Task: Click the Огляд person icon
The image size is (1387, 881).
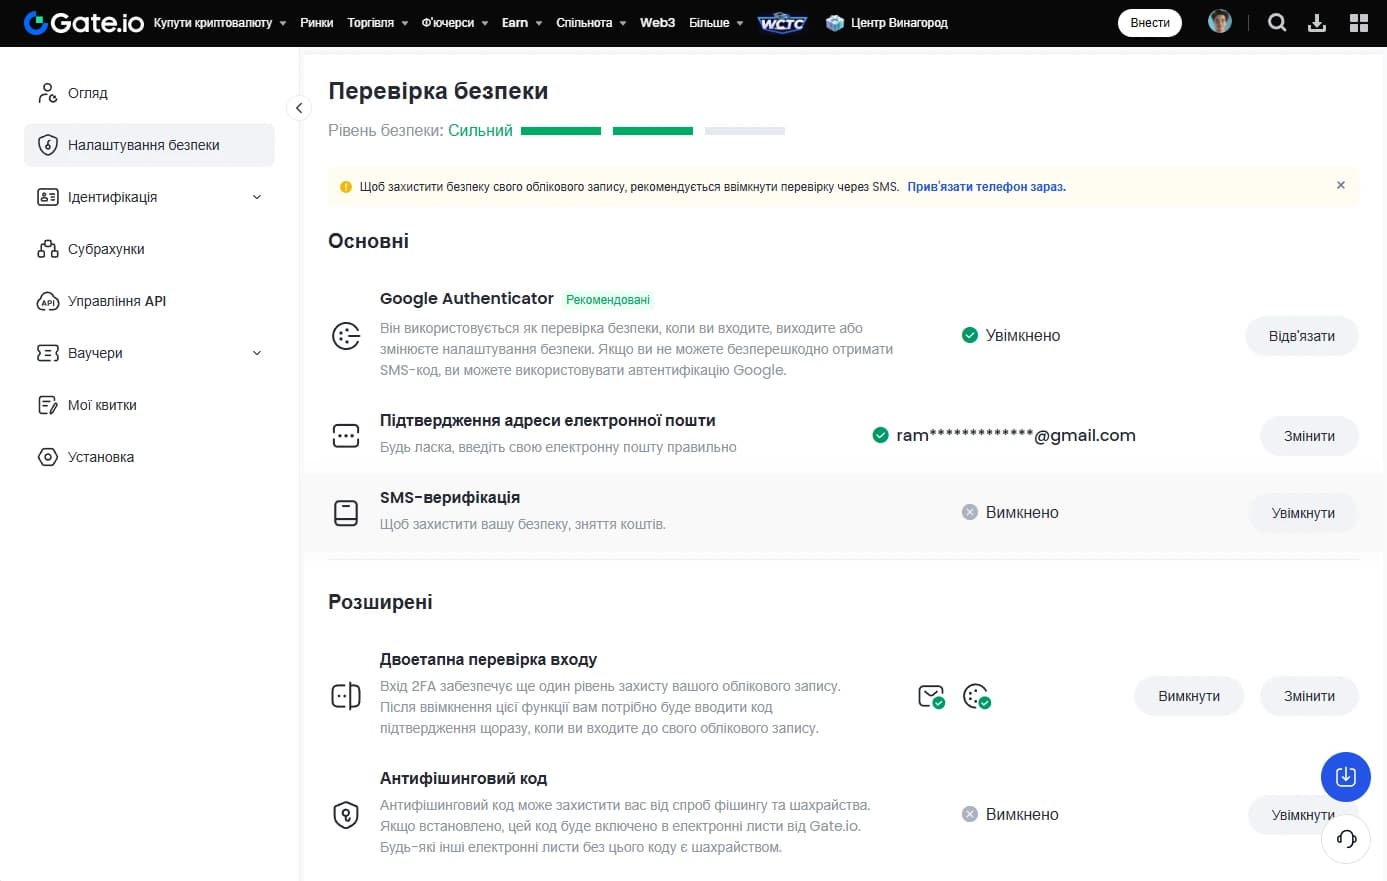Action: pyautogui.click(x=47, y=93)
